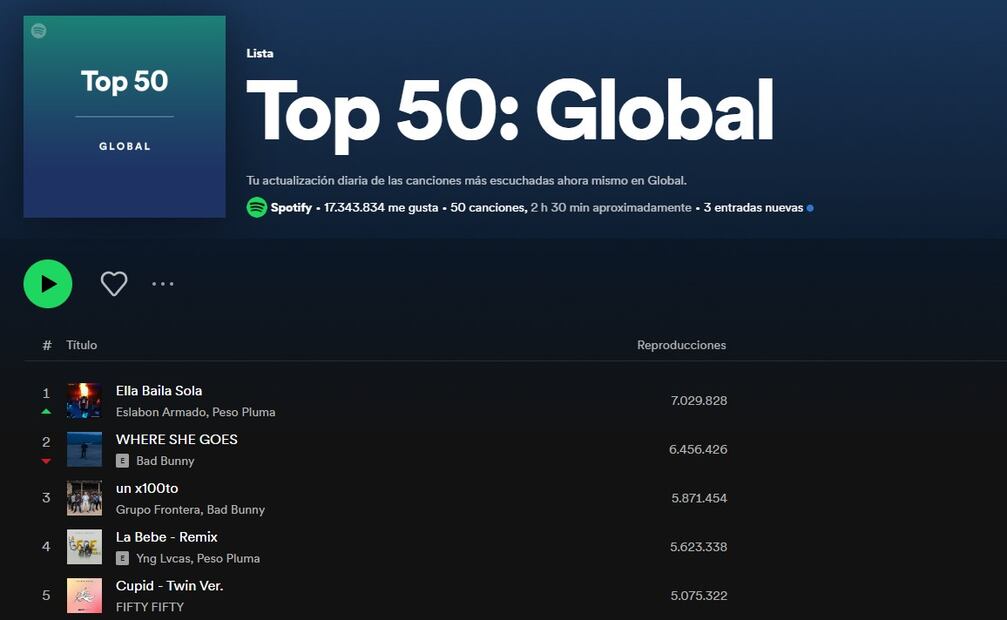Click the green new-entries dot indicator
Viewport: 1007px width, 620px height.
(810, 207)
